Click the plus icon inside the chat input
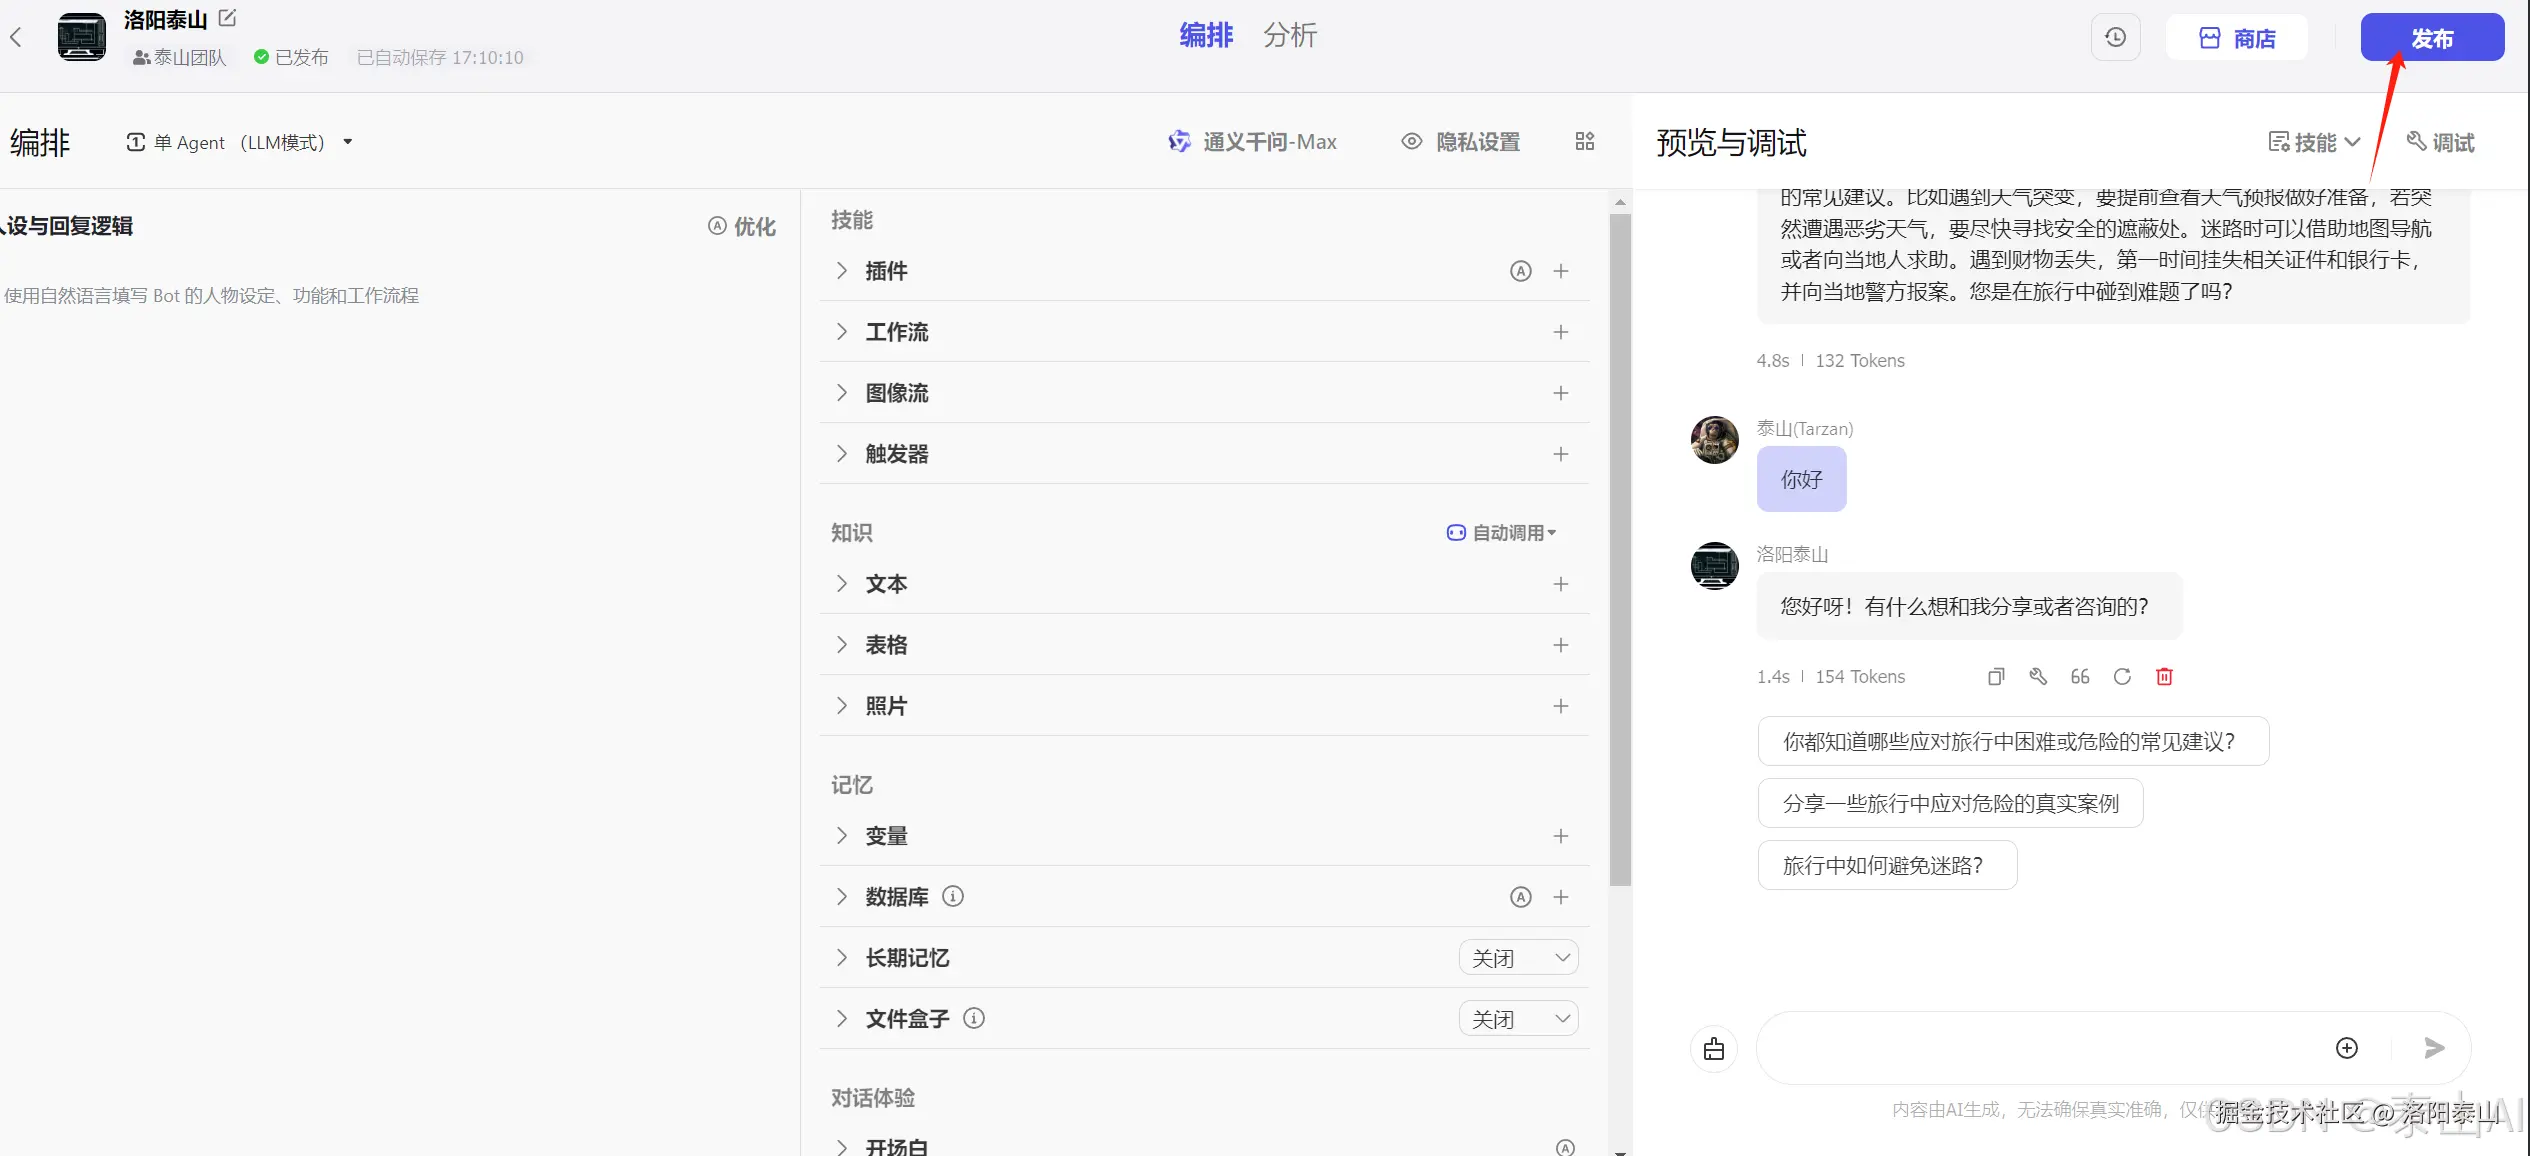The width and height of the screenshot is (2530, 1156). pyautogui.click(x=2347, y=1048)
